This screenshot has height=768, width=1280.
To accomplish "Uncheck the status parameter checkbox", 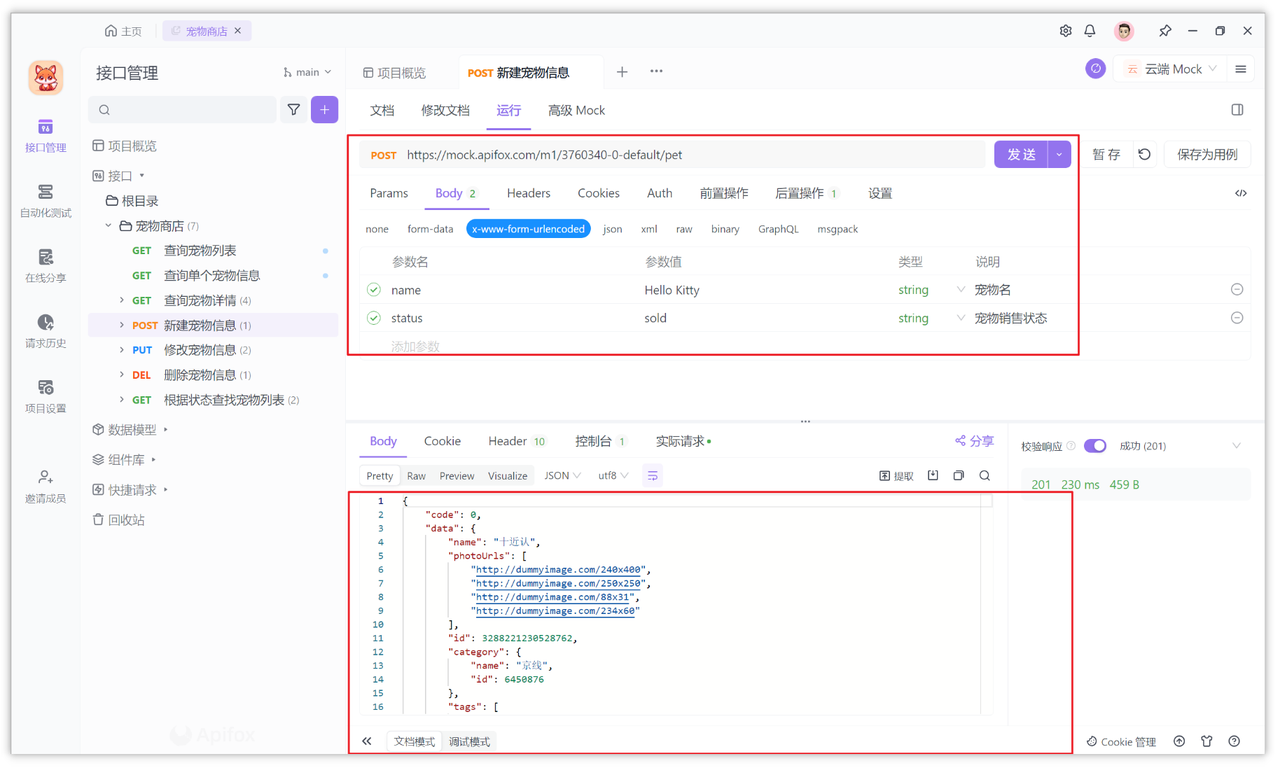I will coord(374,318).
